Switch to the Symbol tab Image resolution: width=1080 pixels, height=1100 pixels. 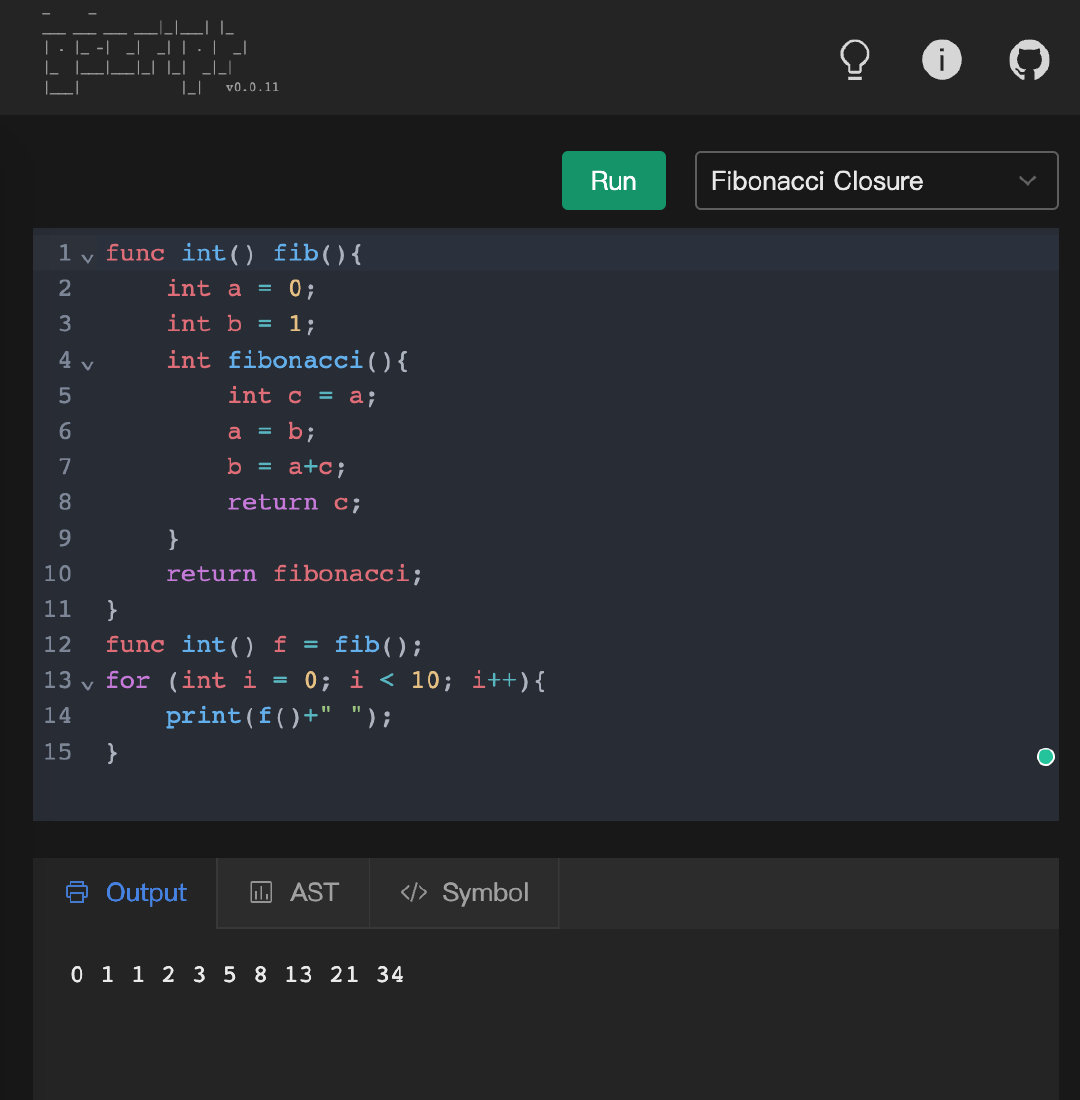point(464,892)
